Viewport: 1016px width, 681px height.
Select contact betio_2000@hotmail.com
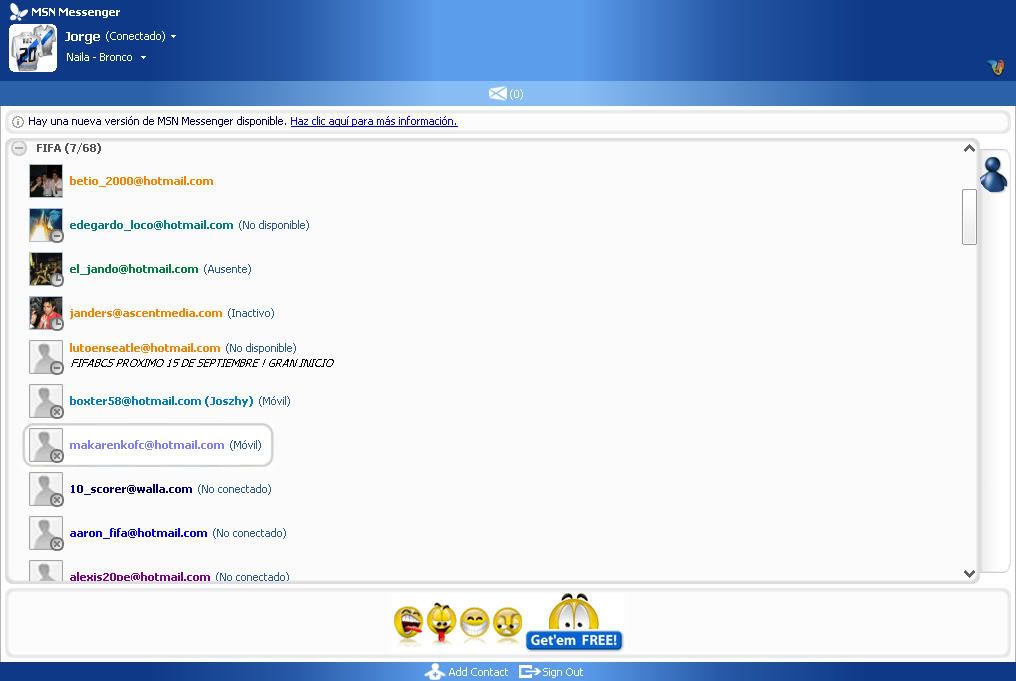pos(141,181)
